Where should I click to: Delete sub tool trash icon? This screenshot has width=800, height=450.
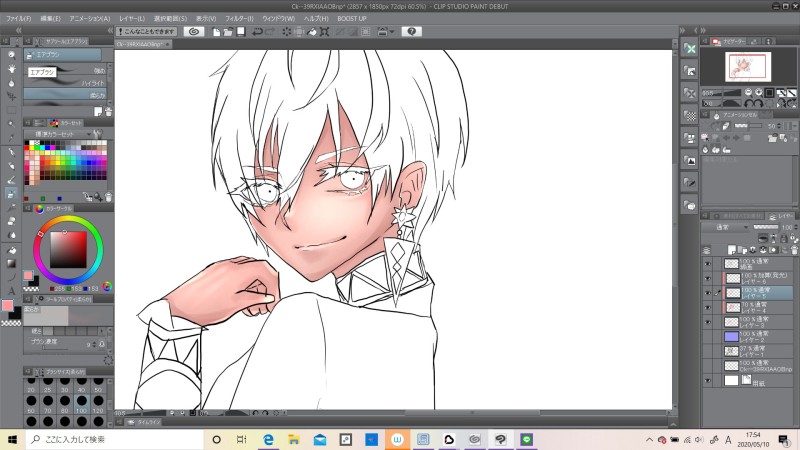point(108,111)
